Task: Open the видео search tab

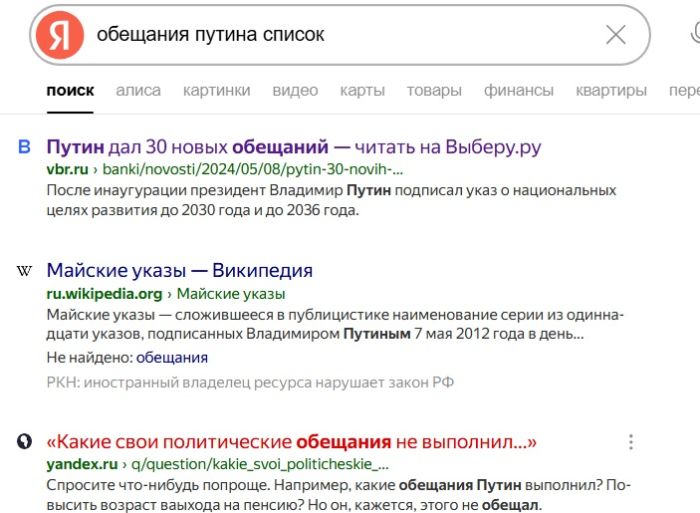Action: point(295,90)
